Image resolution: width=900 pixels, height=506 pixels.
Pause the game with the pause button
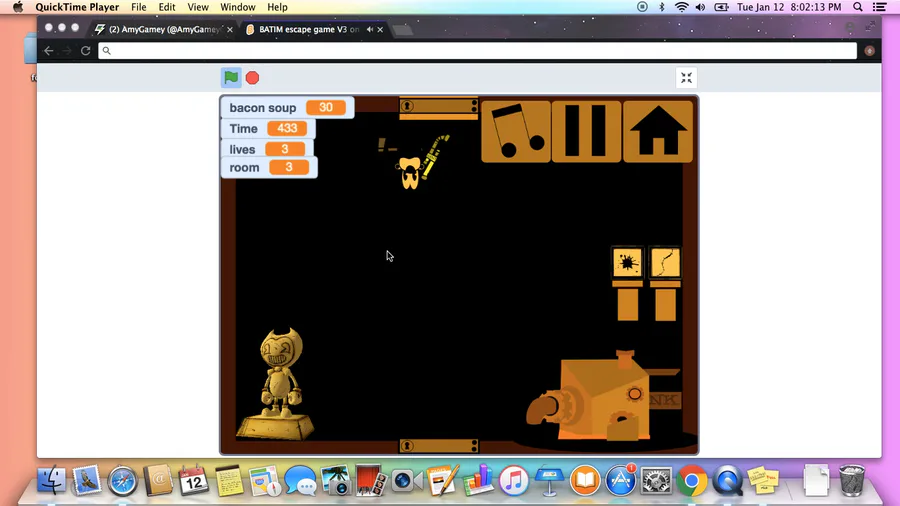pos(586,131)
